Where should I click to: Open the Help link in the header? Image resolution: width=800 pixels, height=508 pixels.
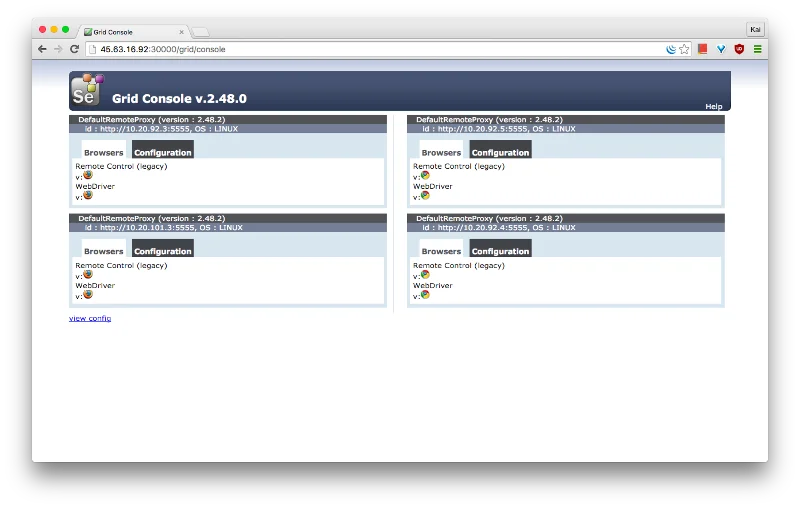coord(714,106)
